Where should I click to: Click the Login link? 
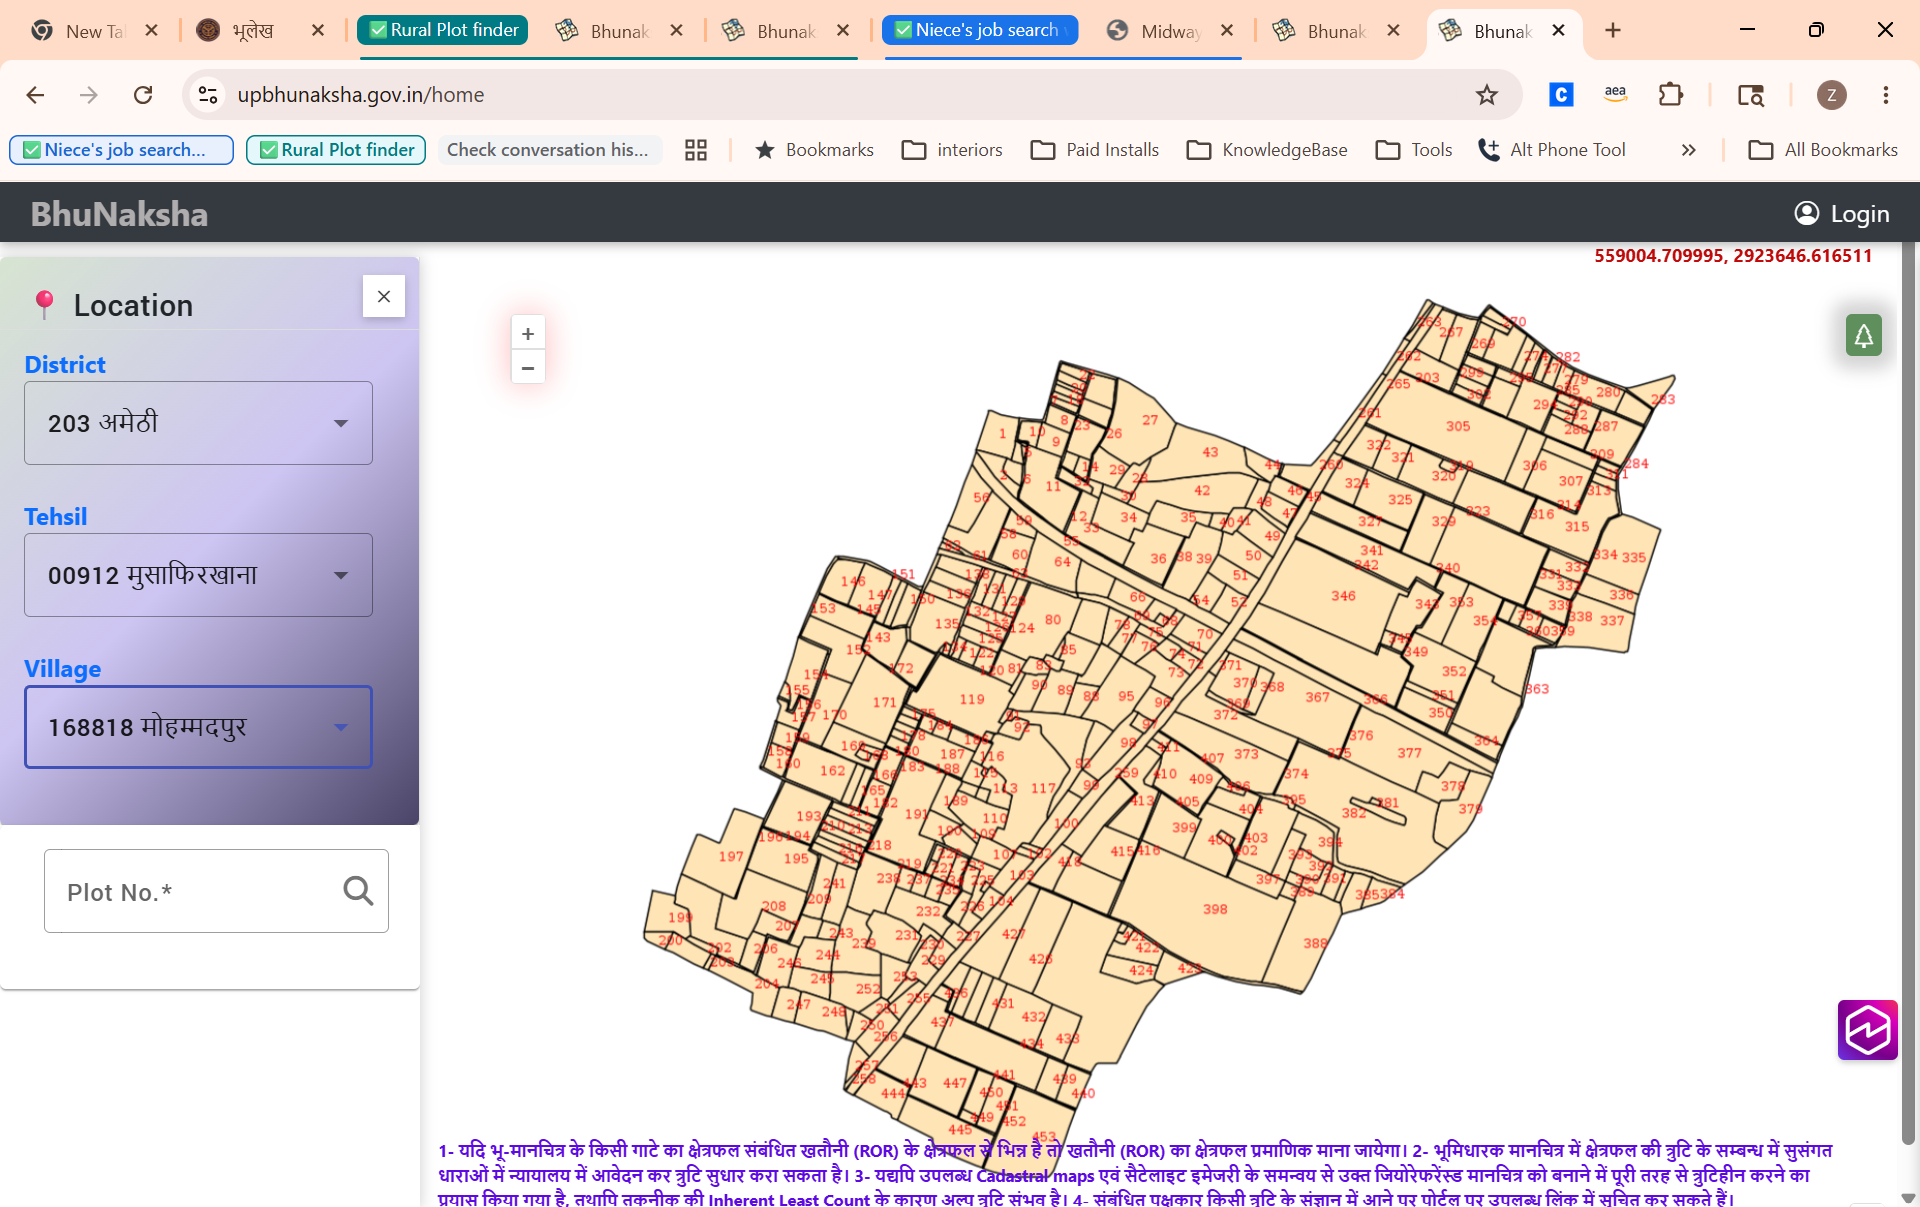pos(1842,213)
